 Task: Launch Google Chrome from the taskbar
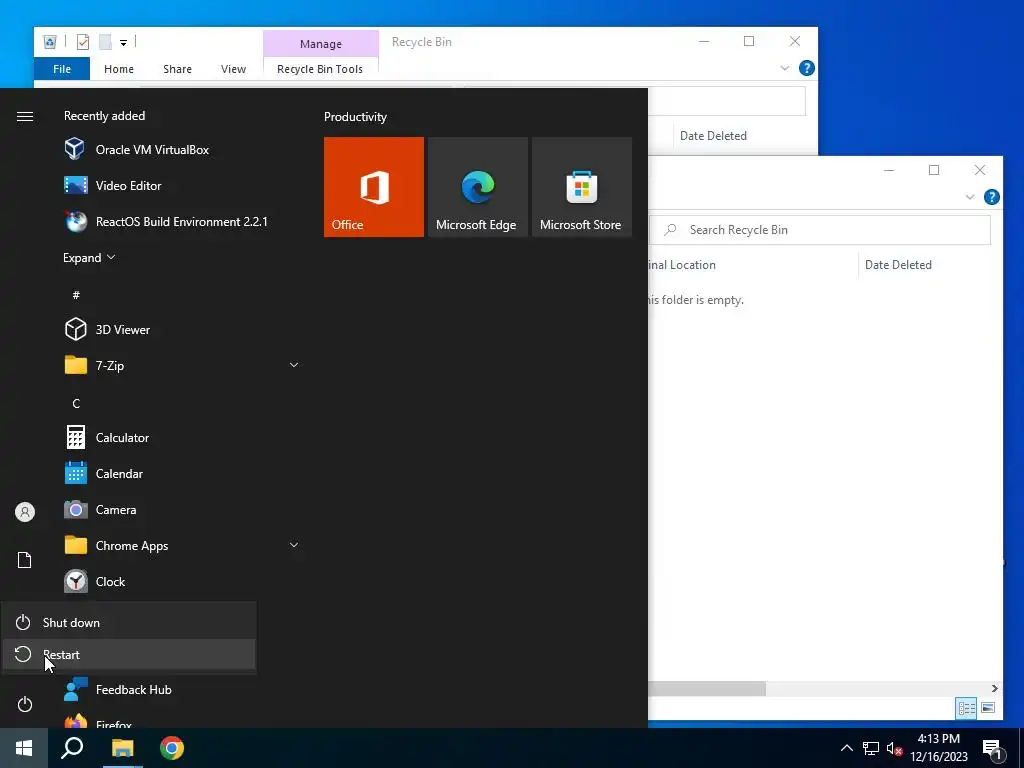click(172, 748)
